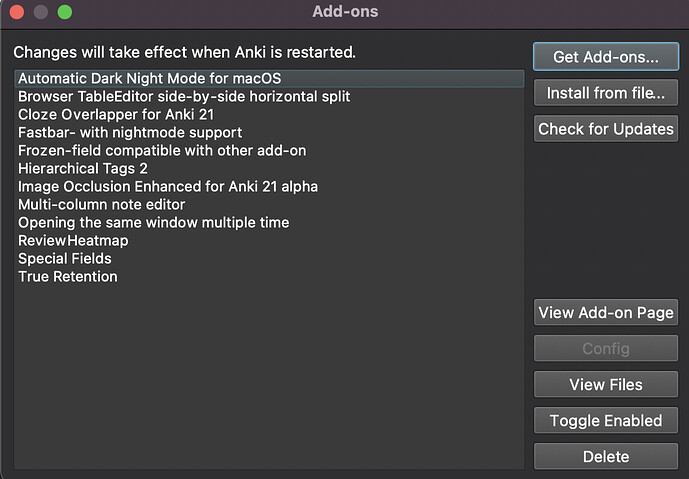Select the Special Fields add-on
The height and width of the screenshot is (479, 689).
pyautogui.click(x=269, y=258)
